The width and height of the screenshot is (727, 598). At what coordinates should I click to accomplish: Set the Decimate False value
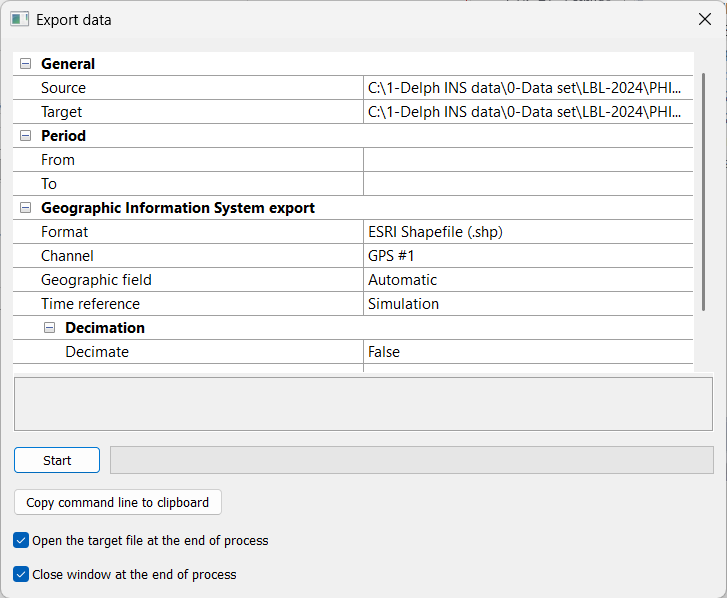[x=528, y=352]
